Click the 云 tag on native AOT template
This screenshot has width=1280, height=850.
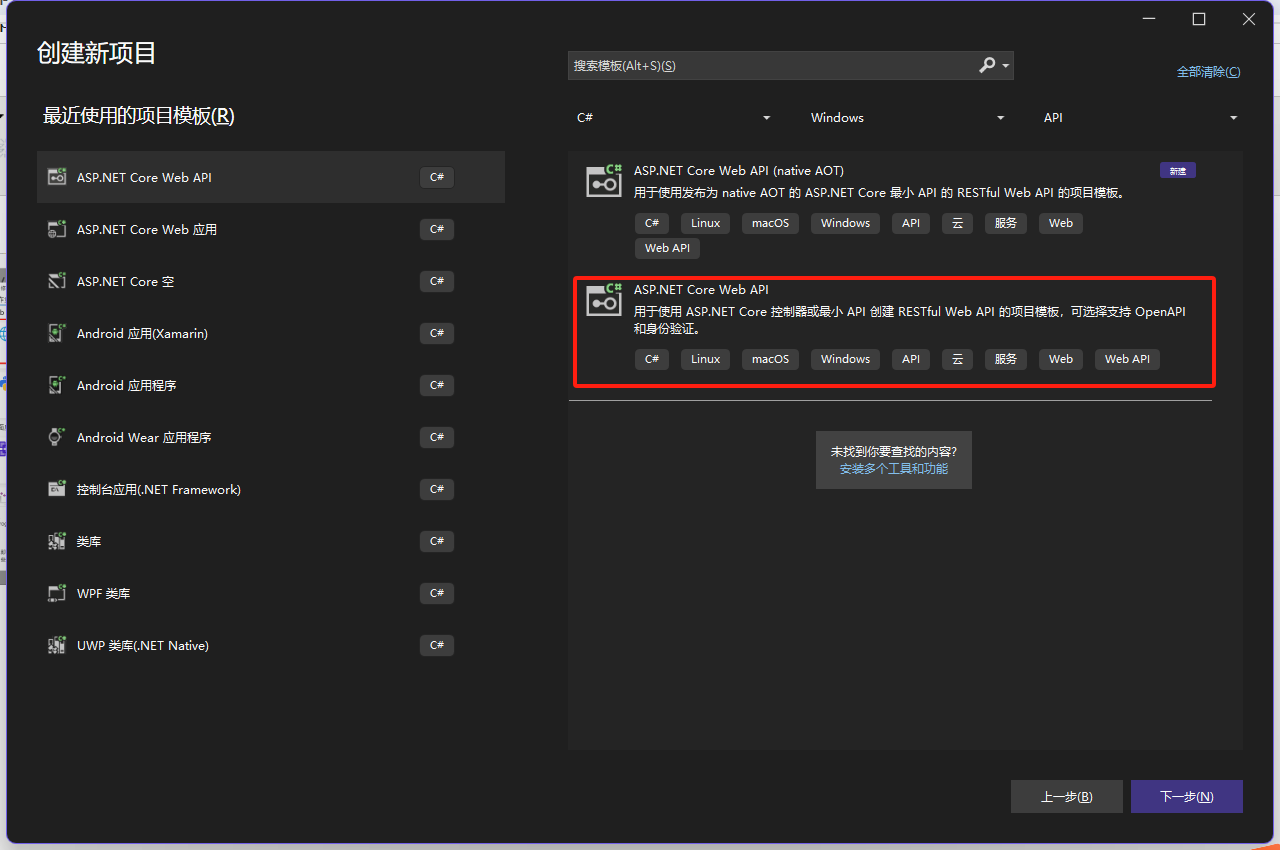click(957, 223)
